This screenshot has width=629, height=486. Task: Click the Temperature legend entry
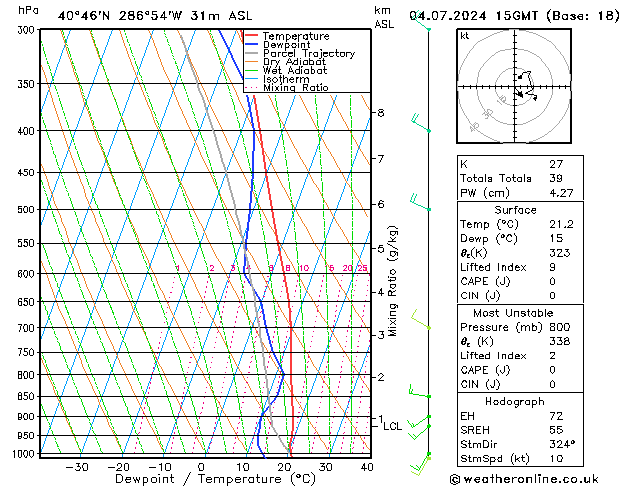[x=296, y=36]
